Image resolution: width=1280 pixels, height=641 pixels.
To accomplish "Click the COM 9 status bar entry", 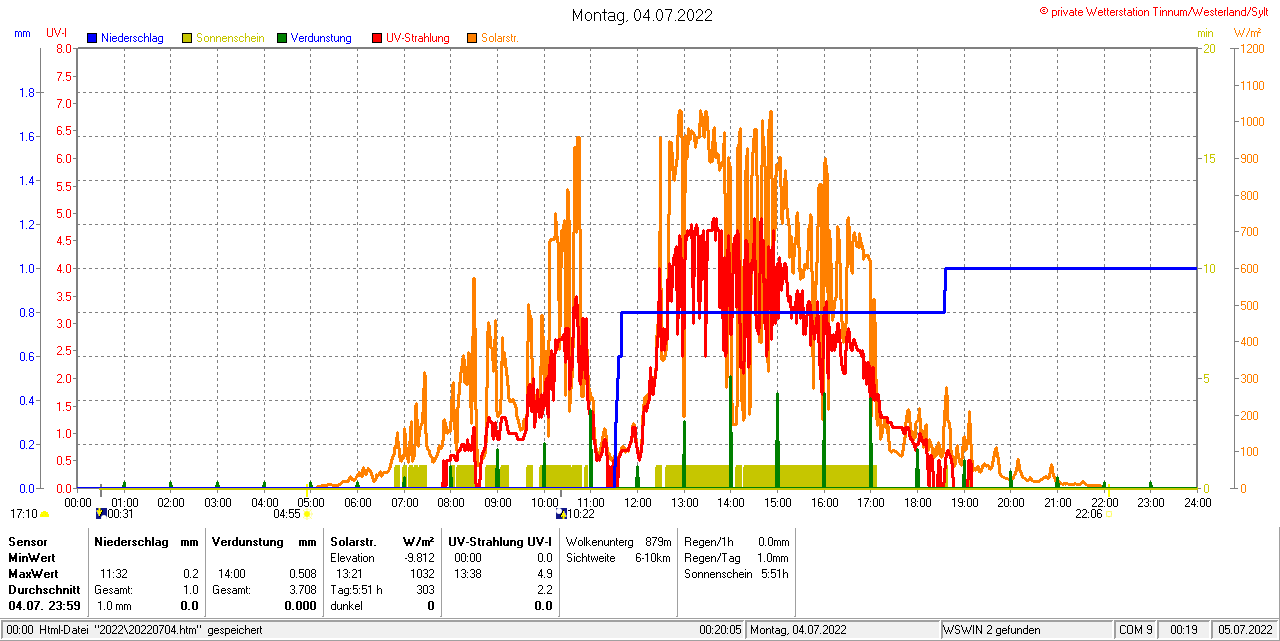I will coord(1136,630).
